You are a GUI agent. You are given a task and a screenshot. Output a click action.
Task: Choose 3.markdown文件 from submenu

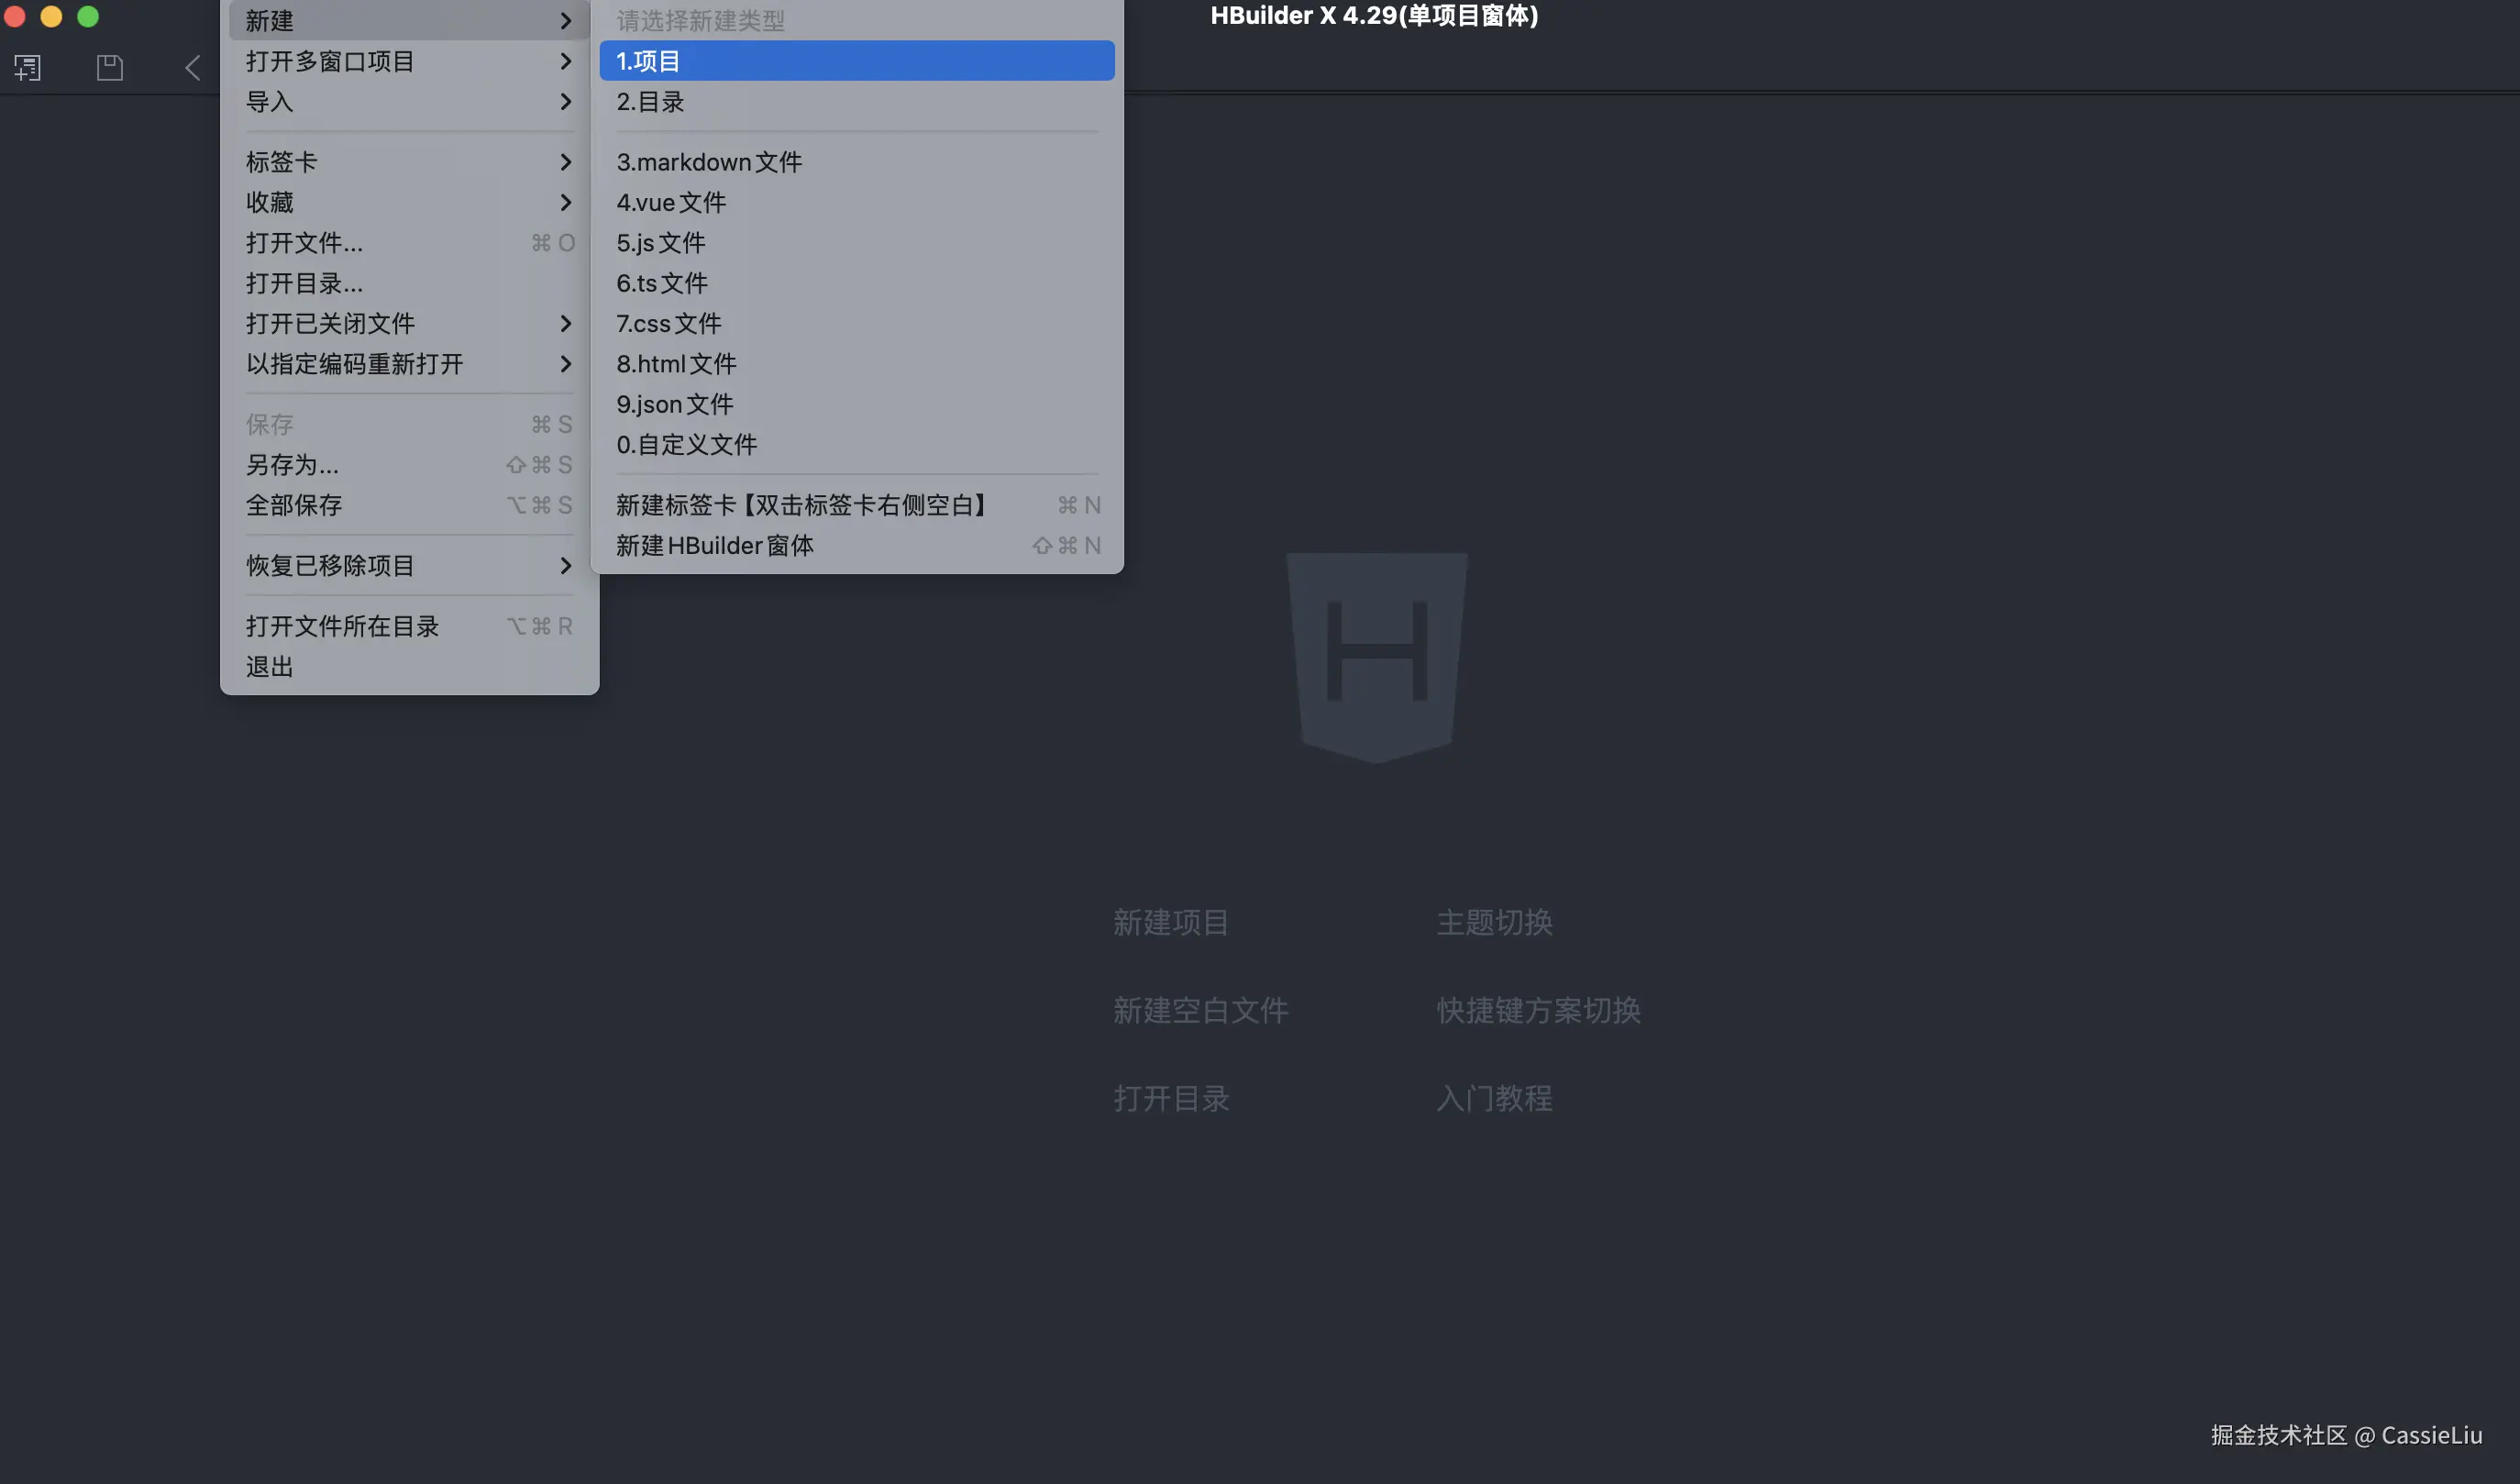click(709, 162)
